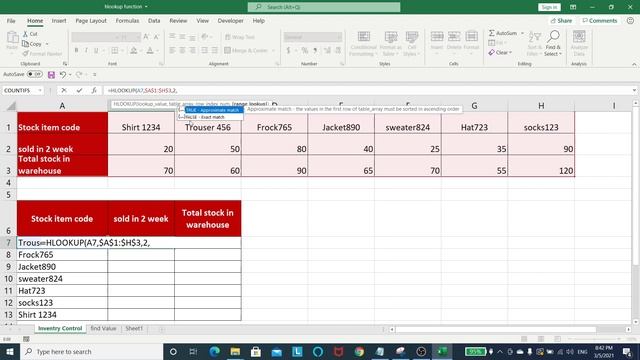Collapse the ribbon chevron

click(634, 64)
